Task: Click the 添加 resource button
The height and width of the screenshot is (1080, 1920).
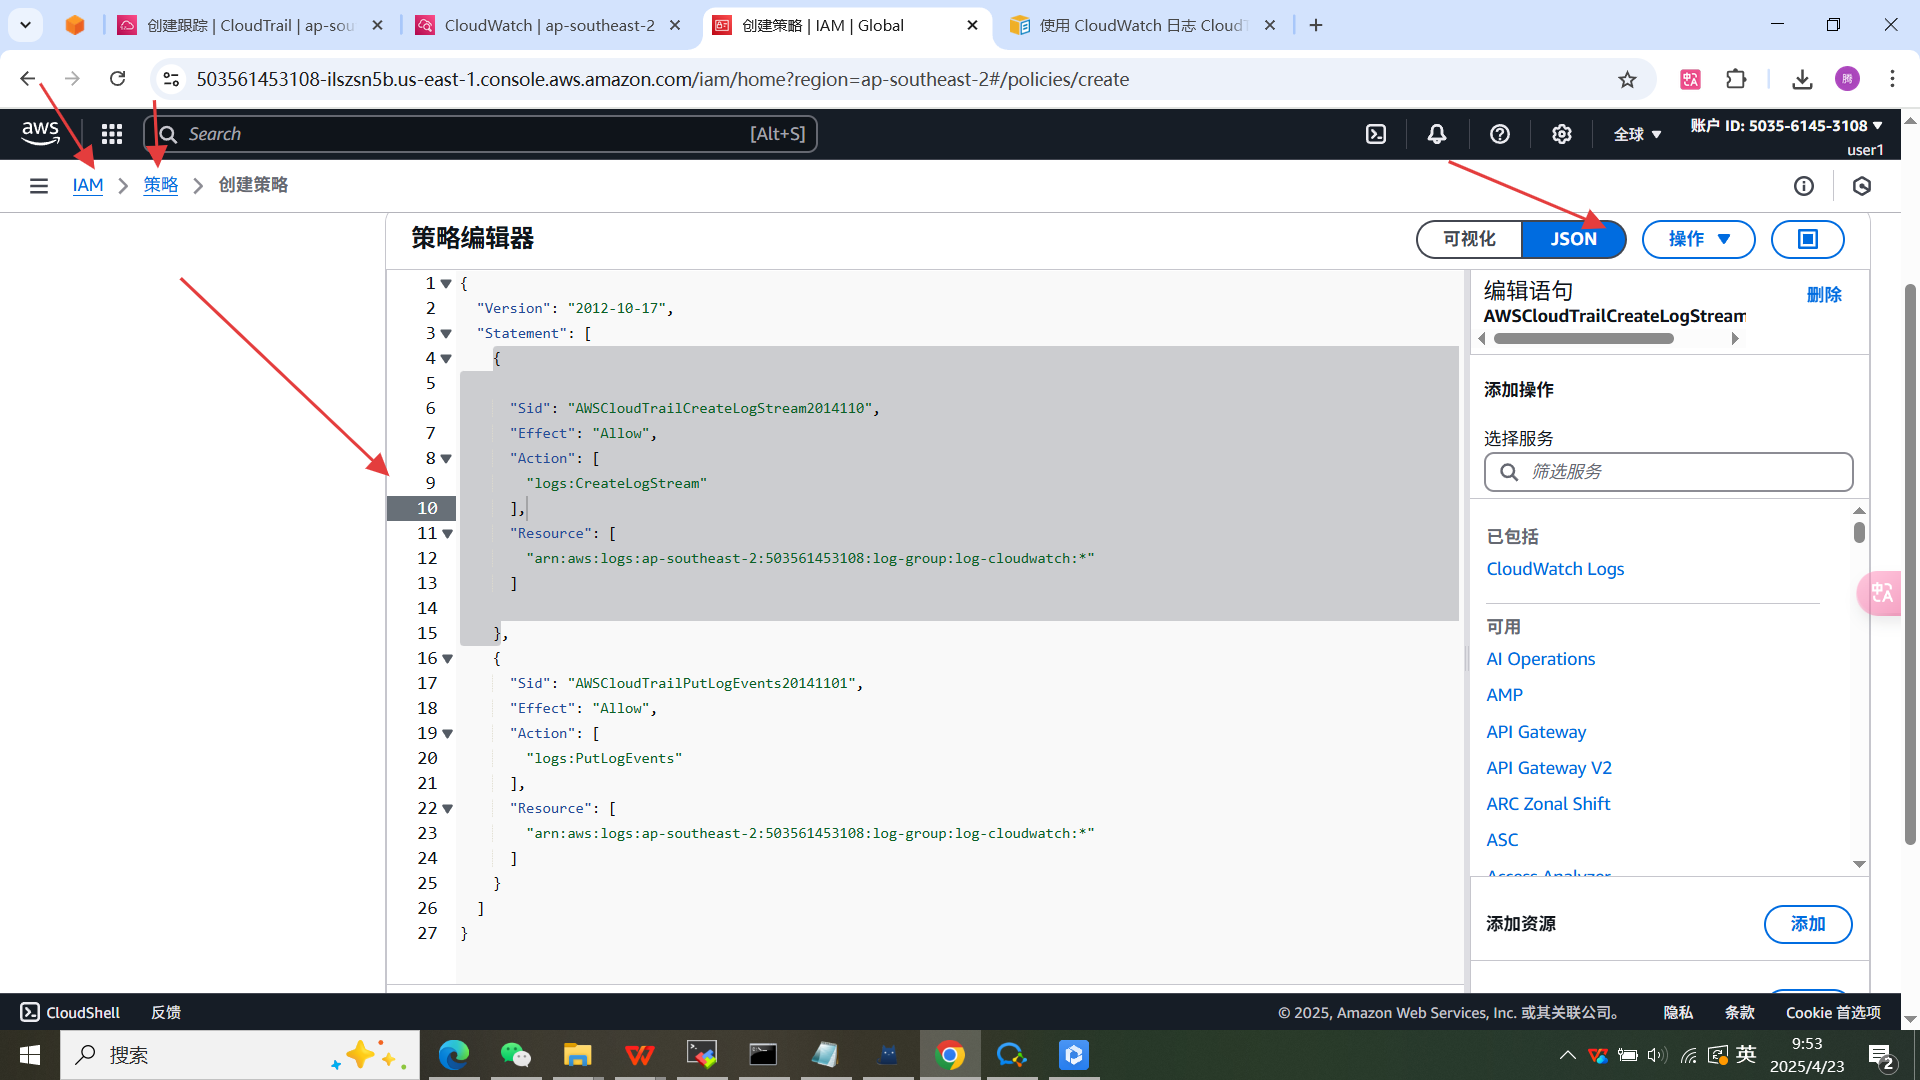Action: 1807,924
